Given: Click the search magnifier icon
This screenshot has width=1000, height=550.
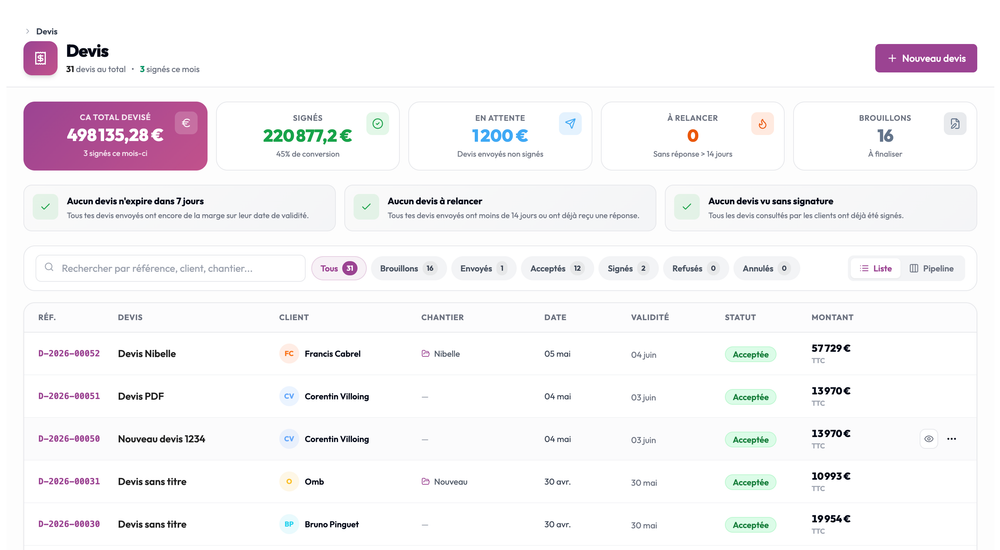Looking at the screenshot, I should pos(49,268).
